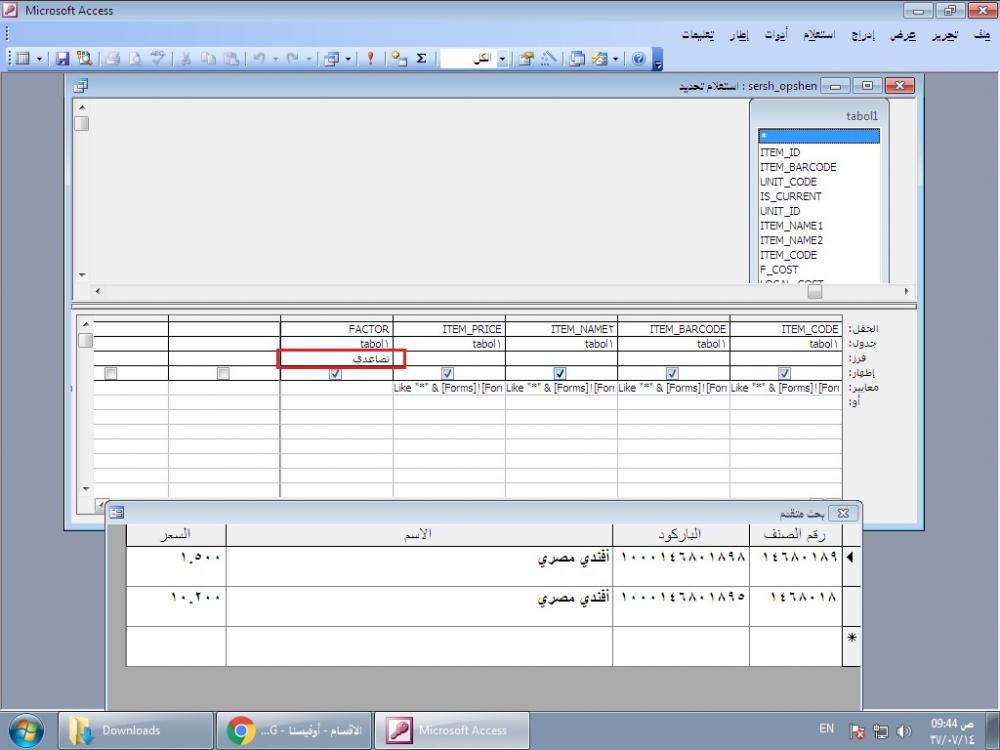Screen dimensions: 1000x750
Task: Uncheck Show checkbox under ITEM_PRICE column
Action: 448,373
